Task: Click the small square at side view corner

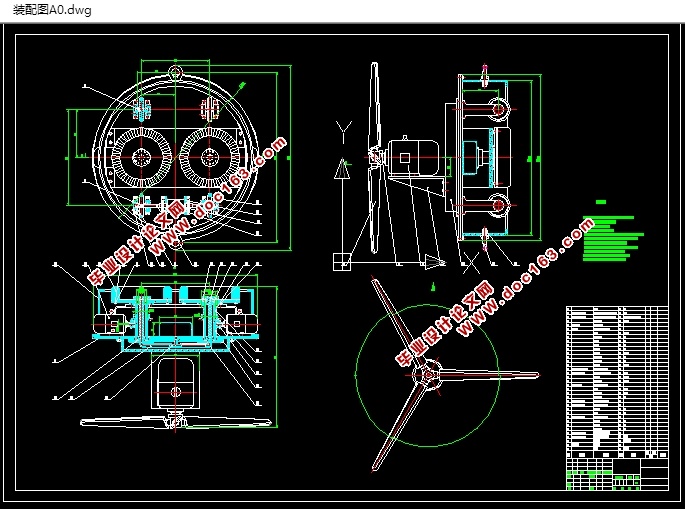Action: point(342,261)
